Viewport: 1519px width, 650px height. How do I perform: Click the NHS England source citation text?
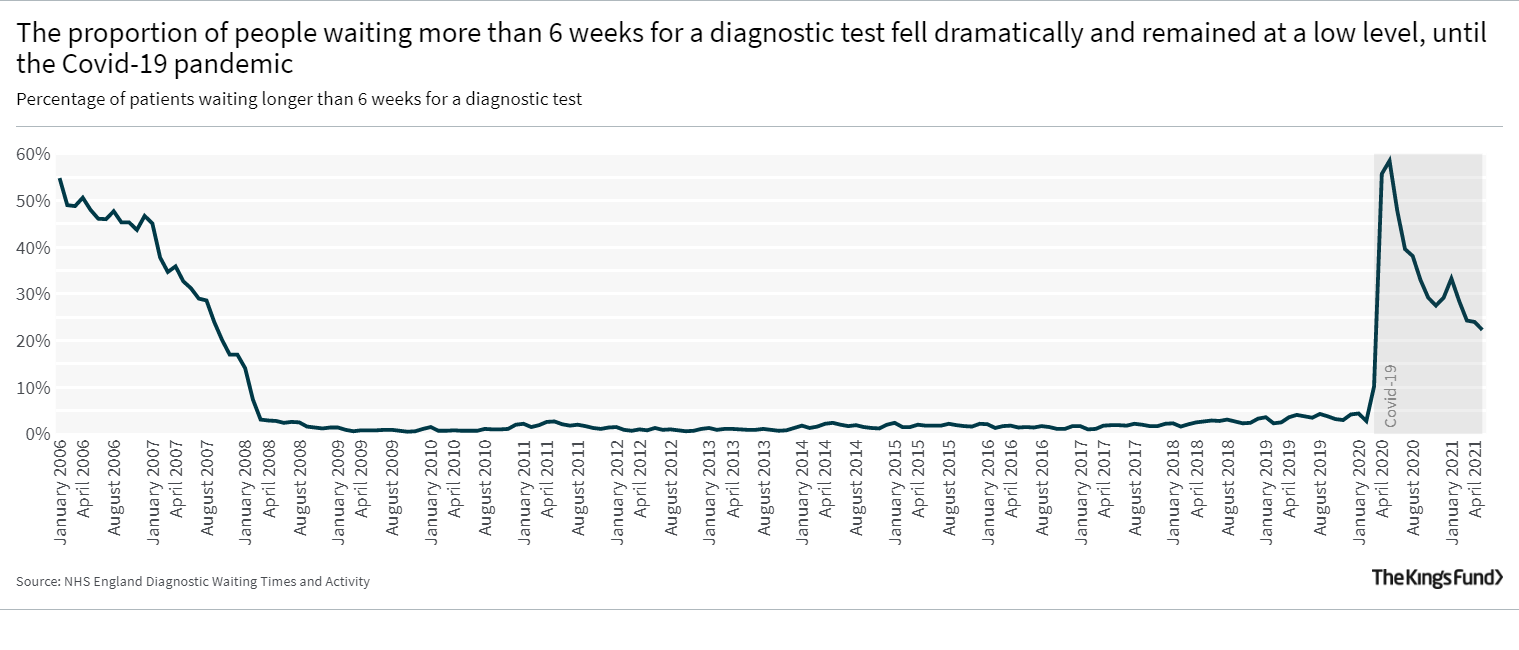coord(193,581)
